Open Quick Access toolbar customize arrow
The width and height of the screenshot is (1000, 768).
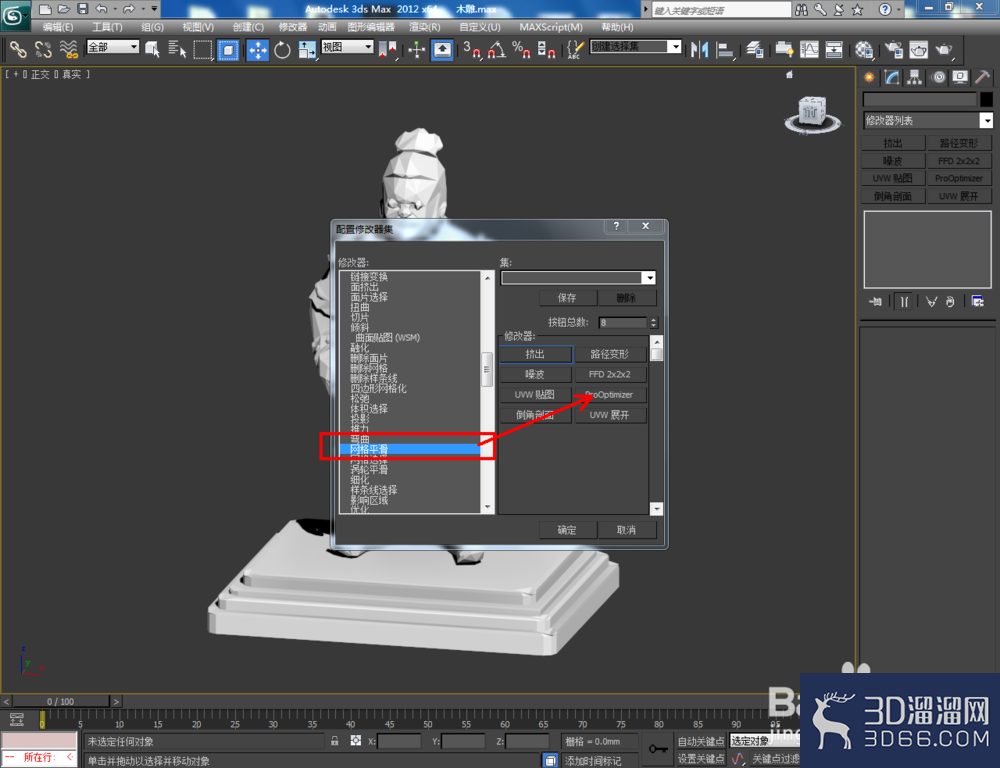click(154, 9)
